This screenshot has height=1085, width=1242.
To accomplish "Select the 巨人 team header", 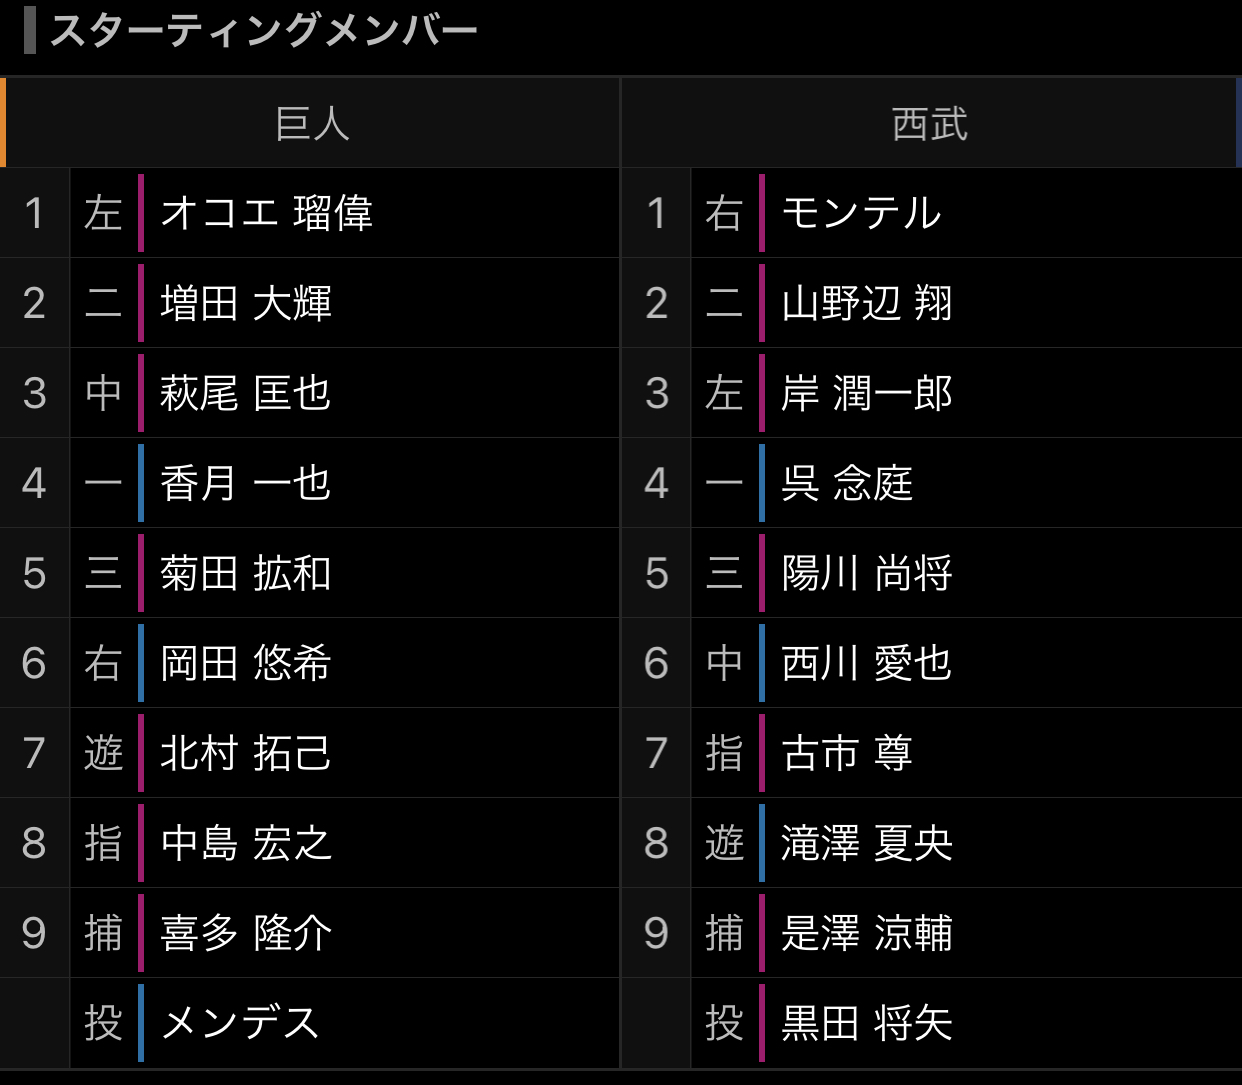I will click(312, 124).
